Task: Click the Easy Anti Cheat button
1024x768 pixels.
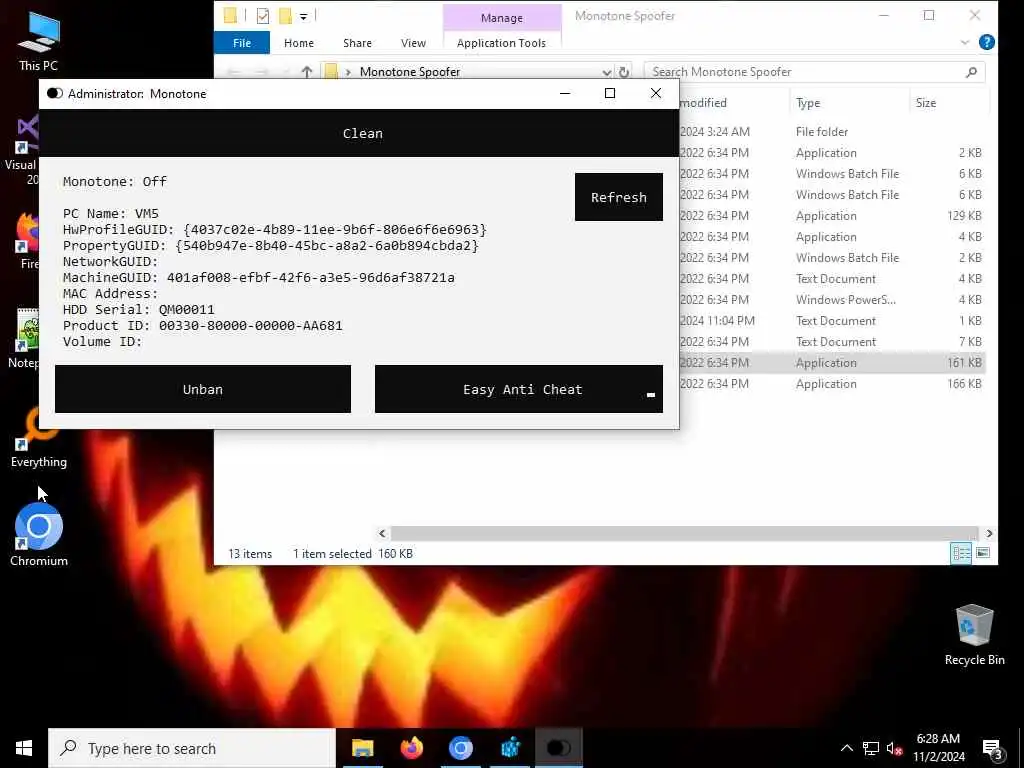Action: coord(519,389)
